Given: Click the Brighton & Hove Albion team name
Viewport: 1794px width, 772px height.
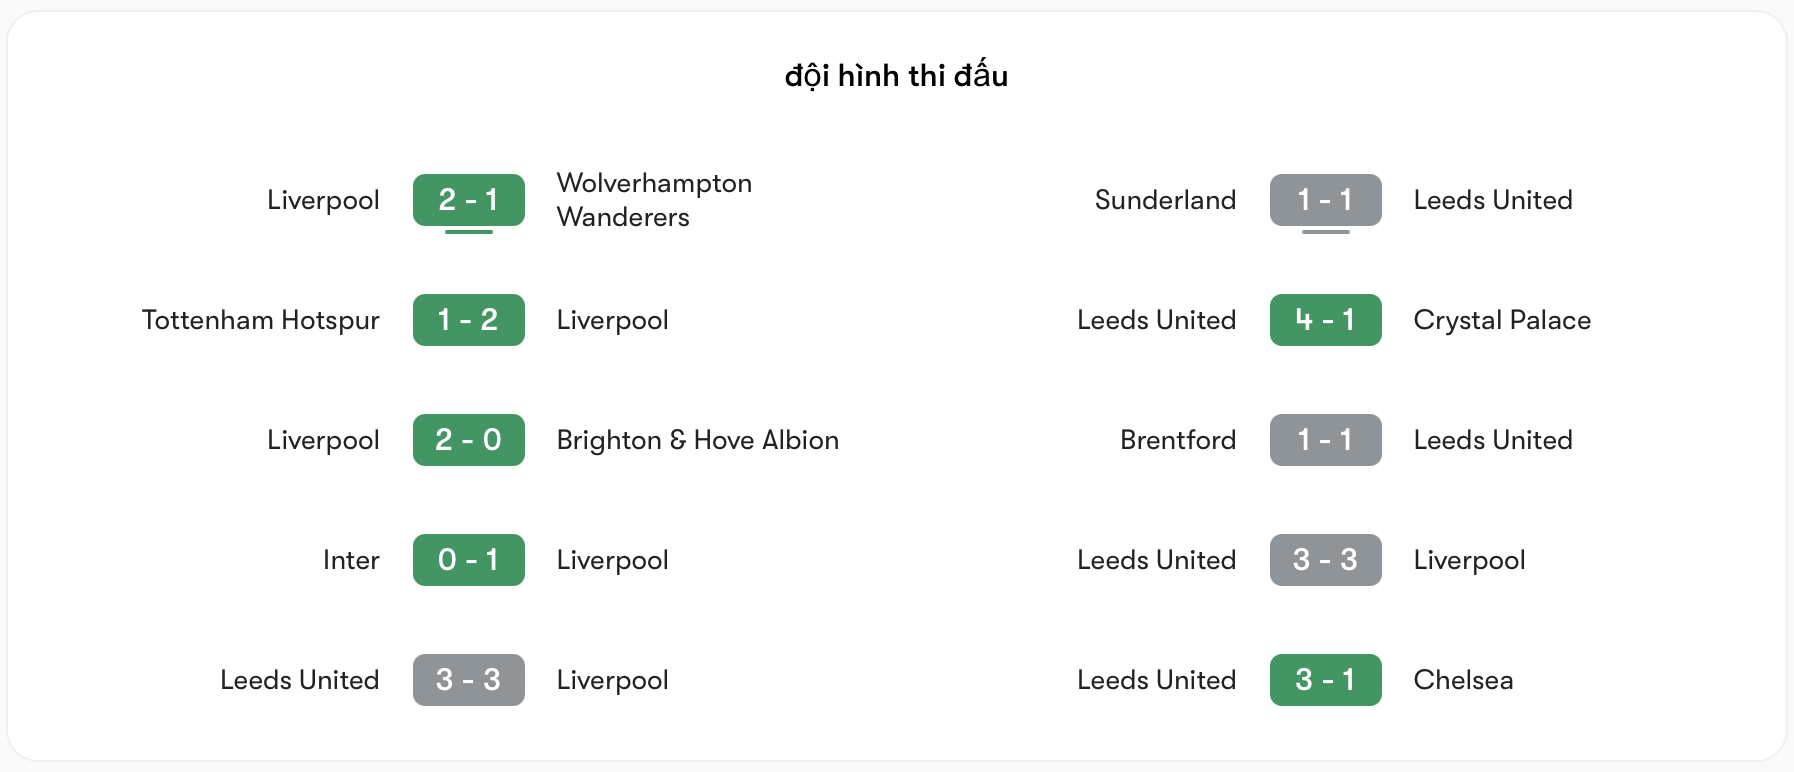Looking at the screenshot, I should point(697,440).
